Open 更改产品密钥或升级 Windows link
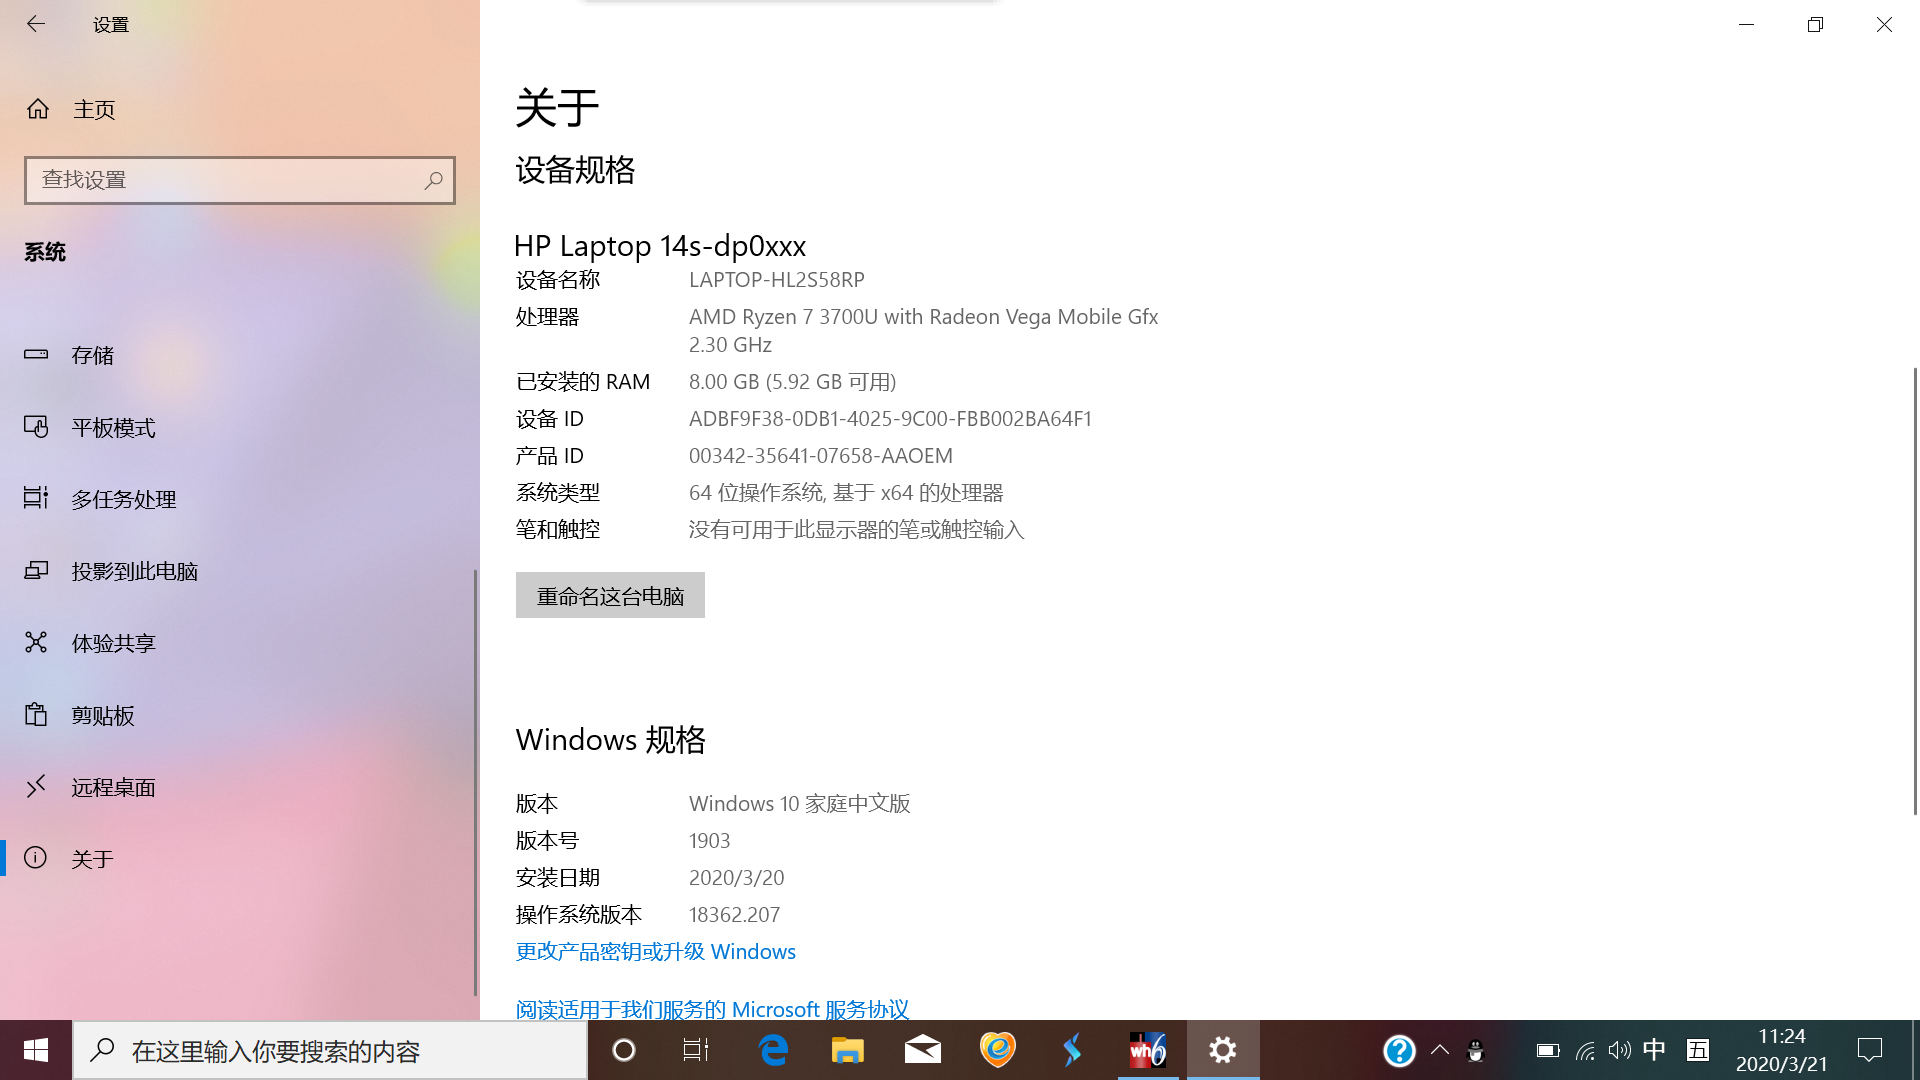1920x1080 pixels. pyautogui.click(x=656, y=951)
